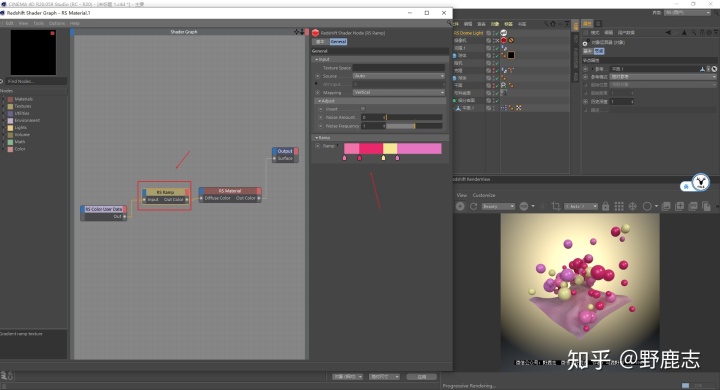The height and width of the screenshot is (390, 720).
Task: Open the Source dropdown set to Auto
Action: [x=399, y=76]
